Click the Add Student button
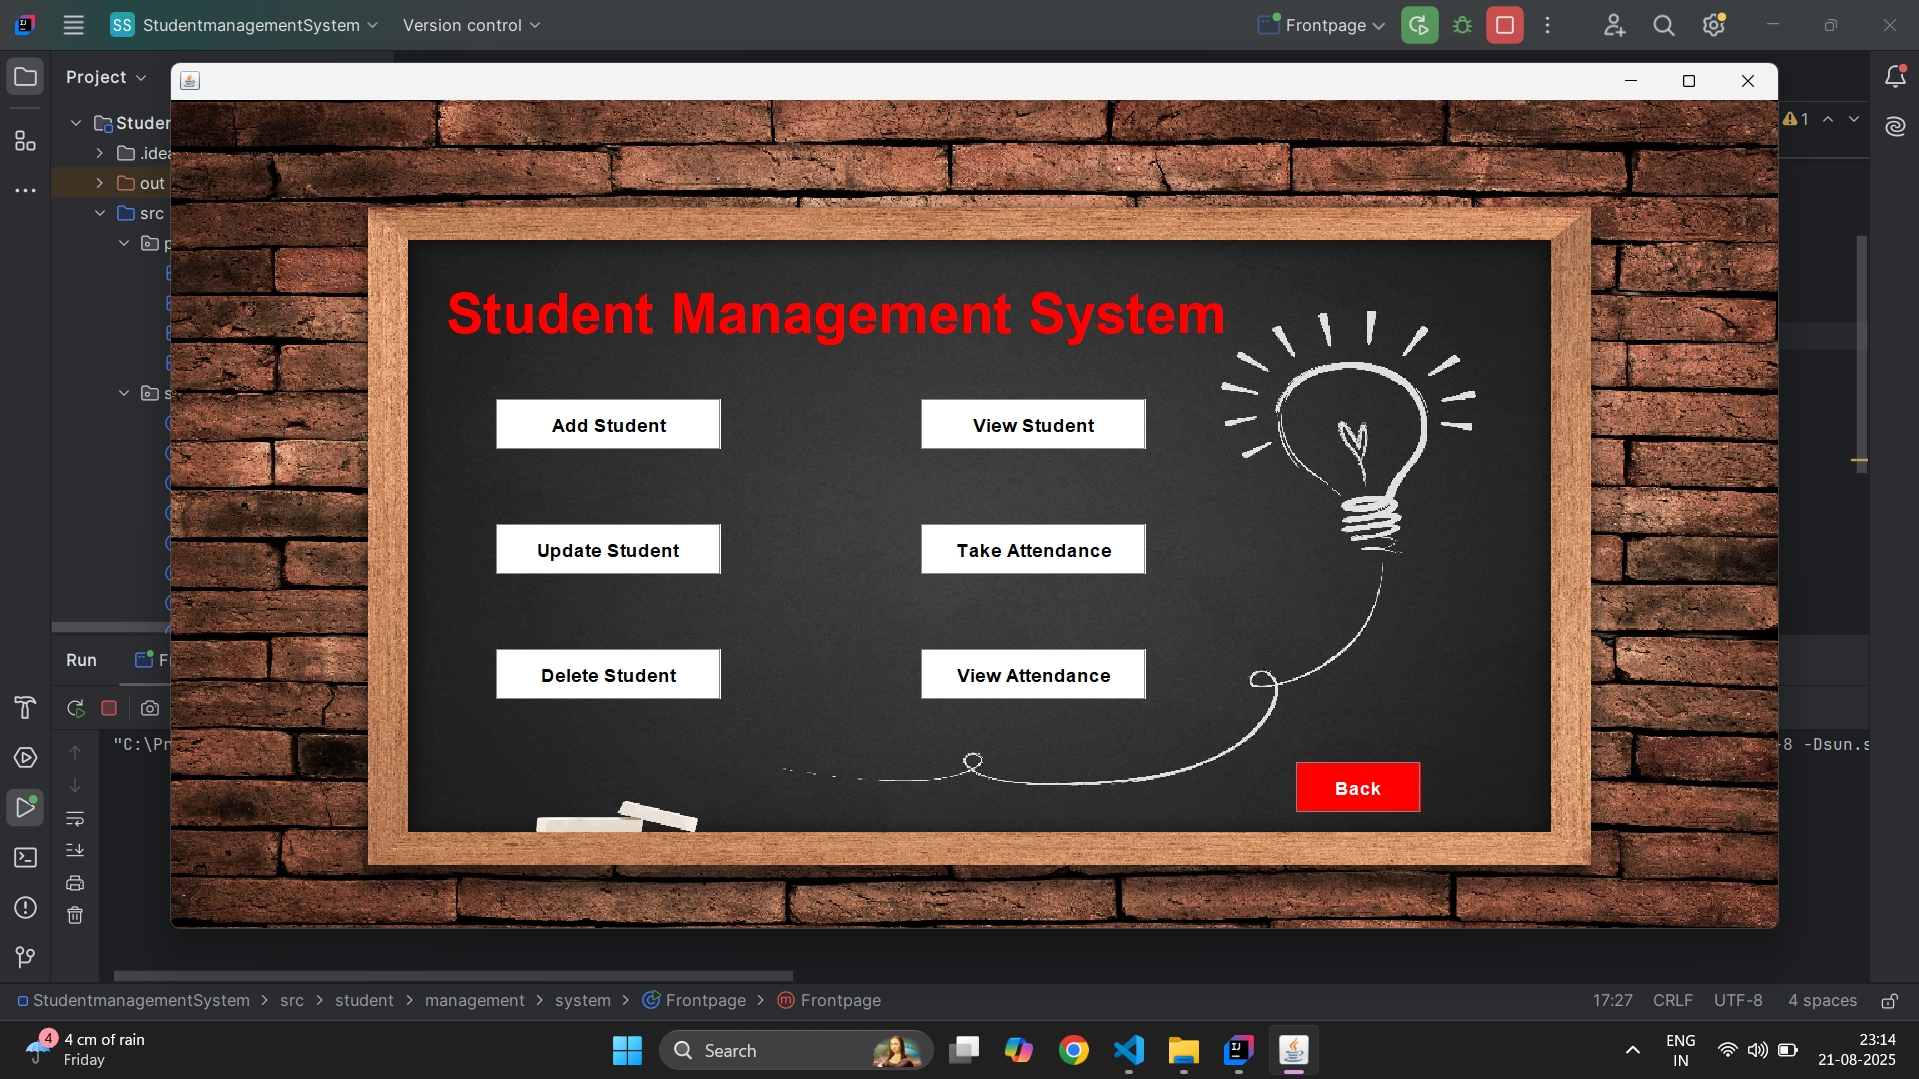Viewport: 1919px width, 1079px height. tap(608, 425)
